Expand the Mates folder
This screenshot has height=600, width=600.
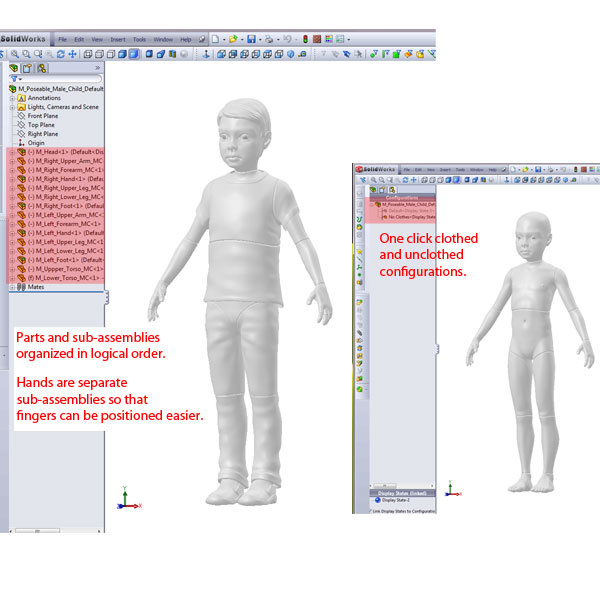click(x=12, y=287)
